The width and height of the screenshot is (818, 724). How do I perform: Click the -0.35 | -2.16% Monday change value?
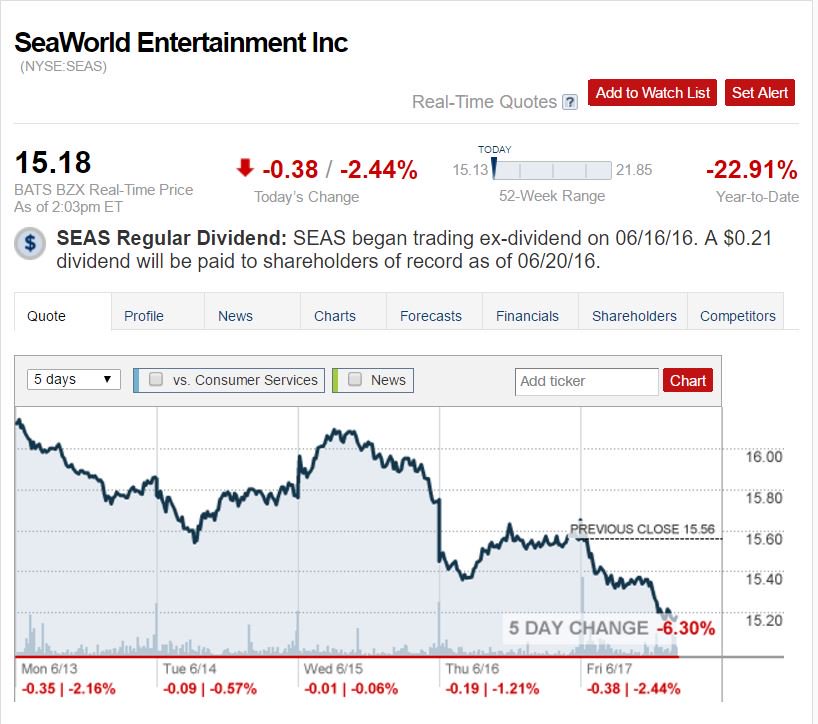[68, 689]
